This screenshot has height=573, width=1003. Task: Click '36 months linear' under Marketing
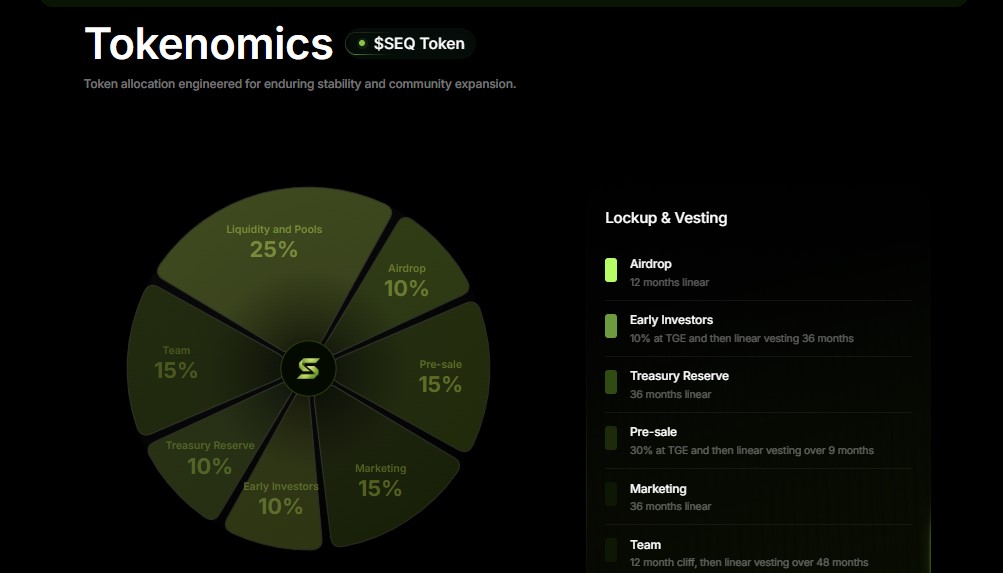pos(670,506)
